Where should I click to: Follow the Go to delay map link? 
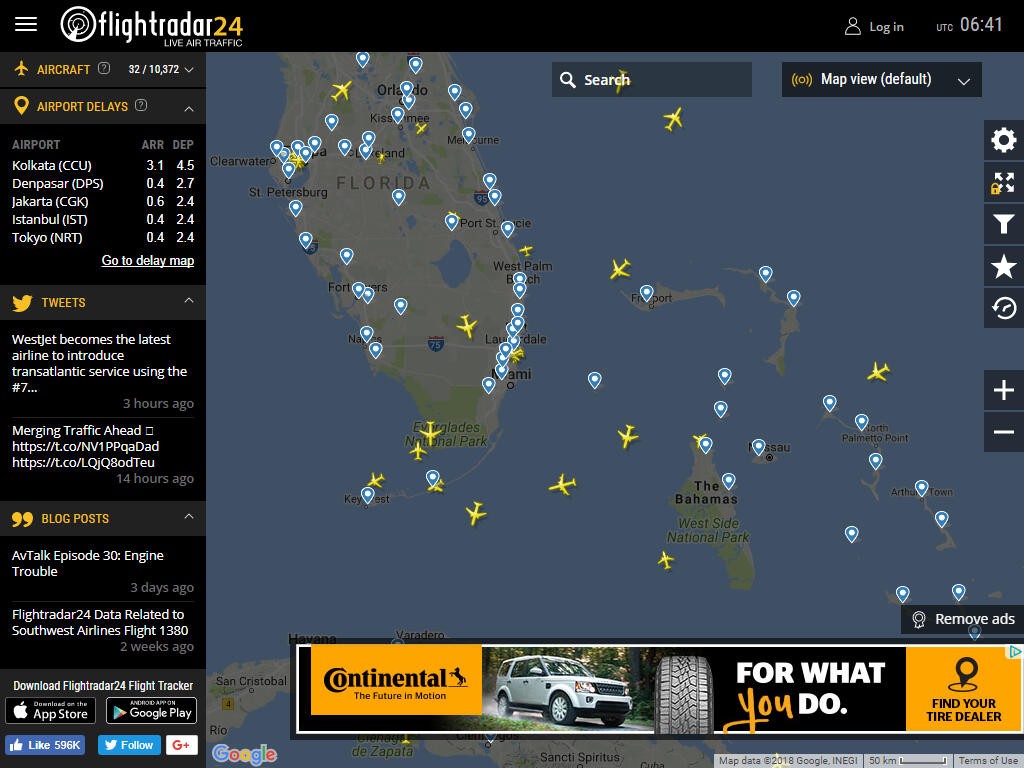coord(148,261)
